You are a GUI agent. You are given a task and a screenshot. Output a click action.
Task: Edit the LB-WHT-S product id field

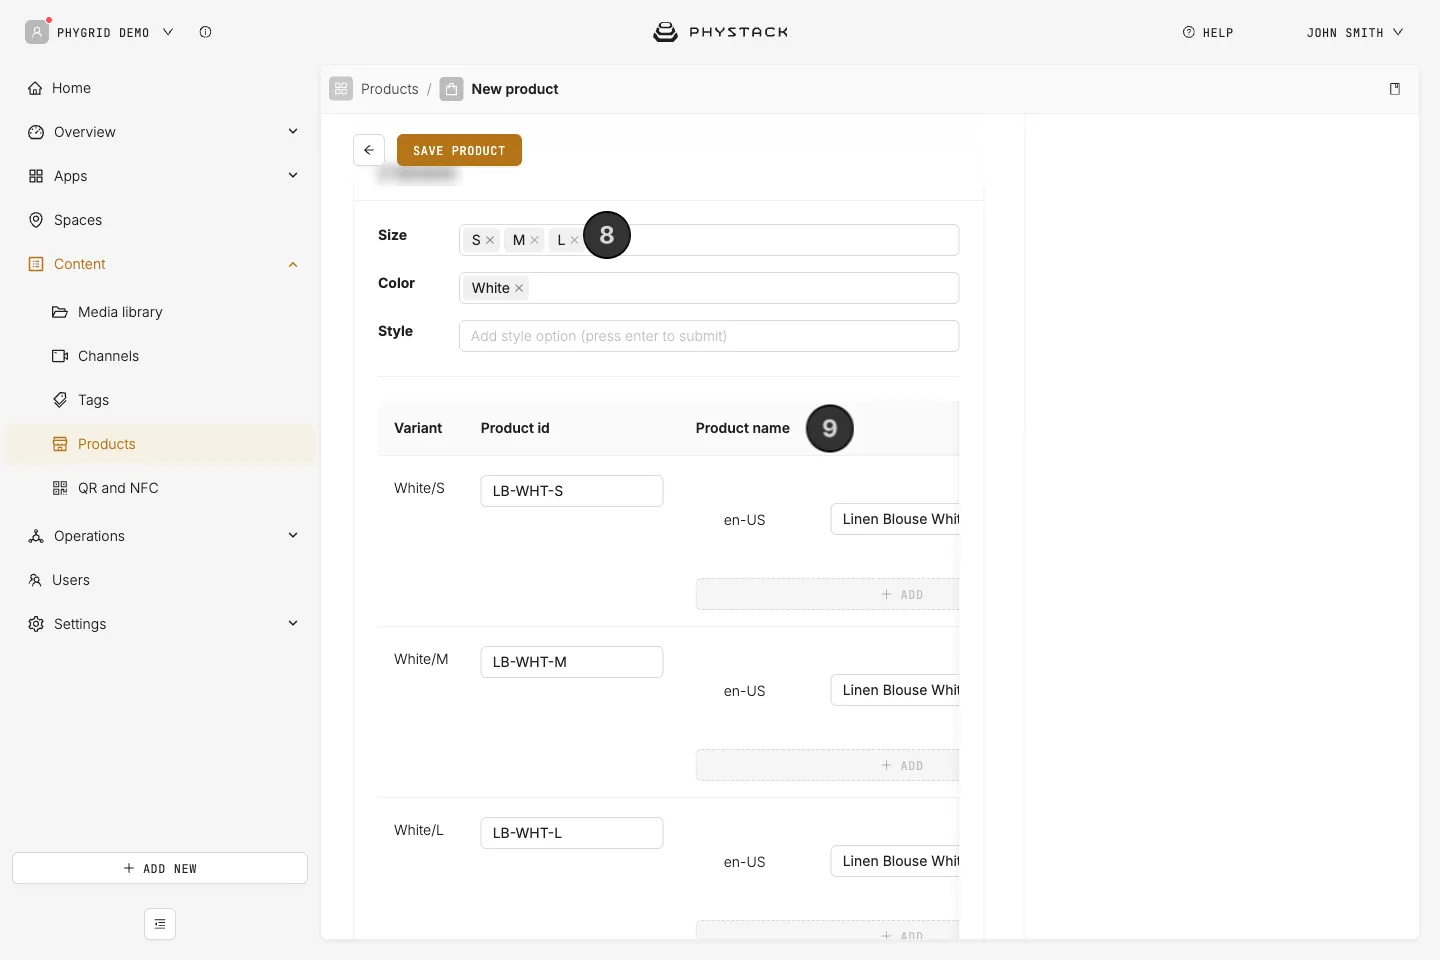point(572,491)
